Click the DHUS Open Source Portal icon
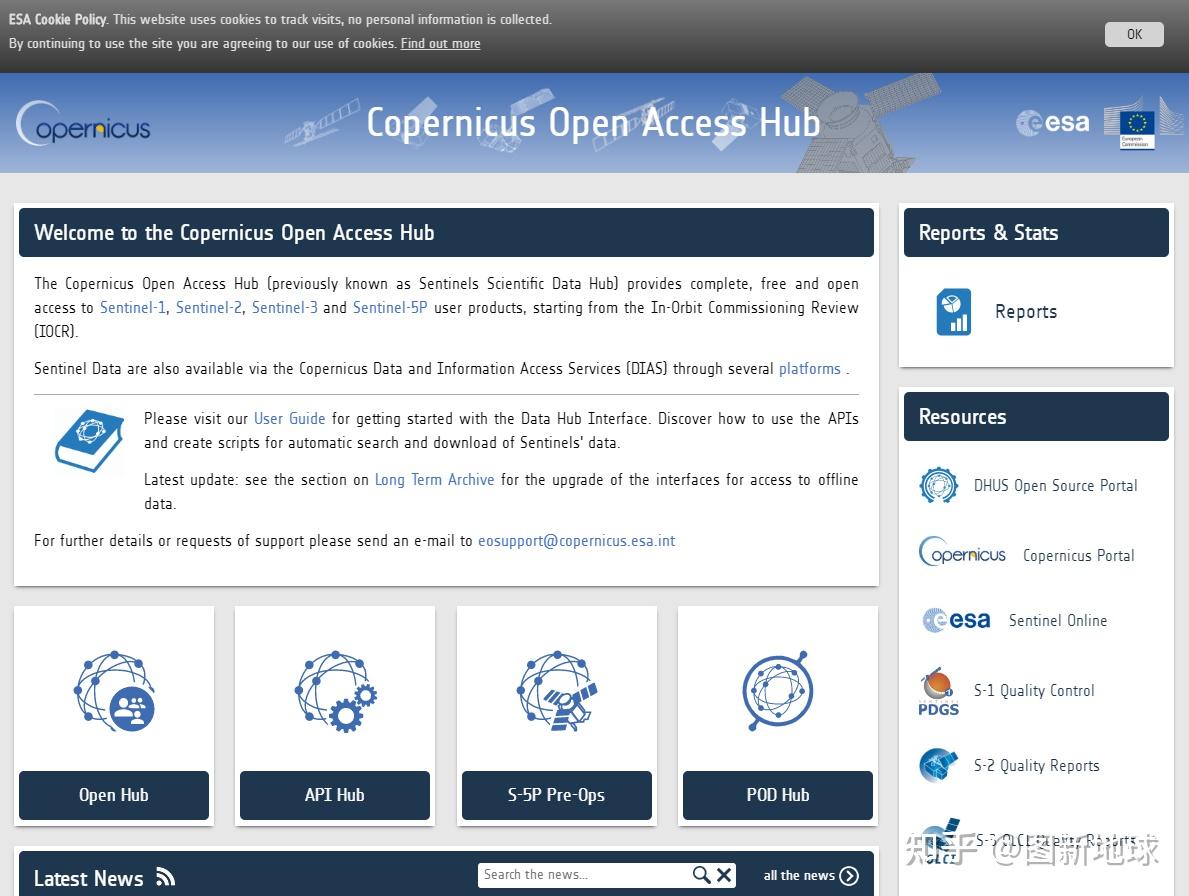This screenshot has height=896, width=1189. [939, 485]
